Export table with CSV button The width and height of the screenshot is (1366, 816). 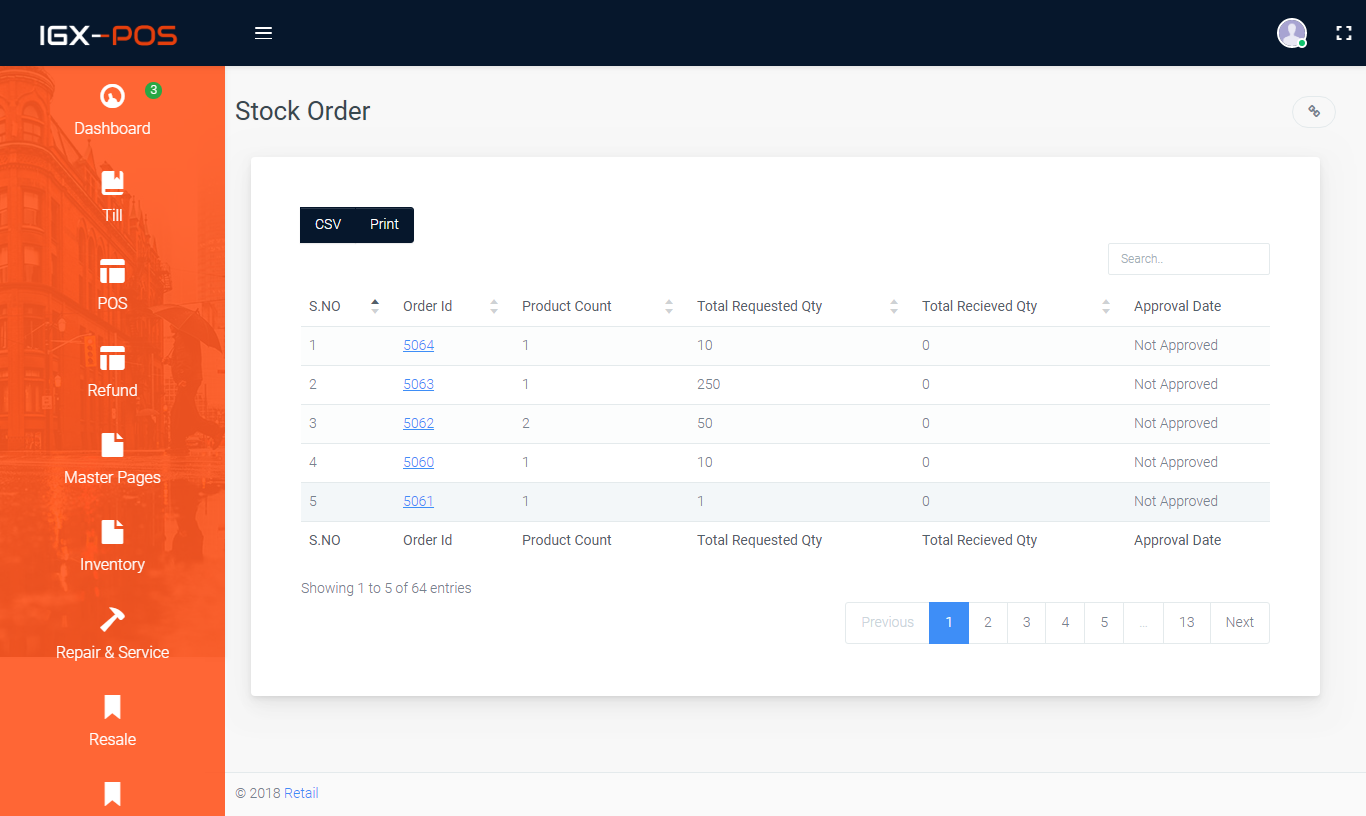328,225
